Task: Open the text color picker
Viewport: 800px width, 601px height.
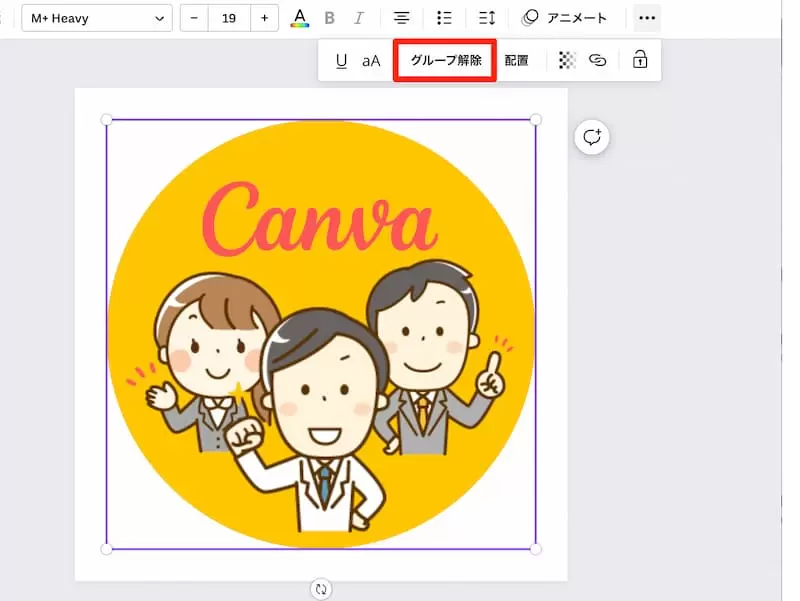Action: 300,19
